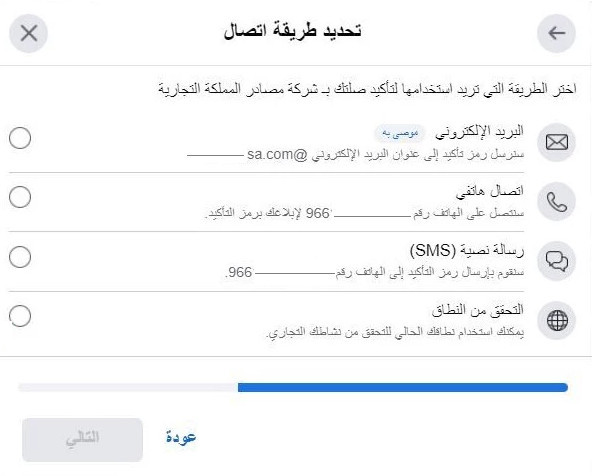
Task: Click the موصى به recommended badge
Action: pos(399,133)
